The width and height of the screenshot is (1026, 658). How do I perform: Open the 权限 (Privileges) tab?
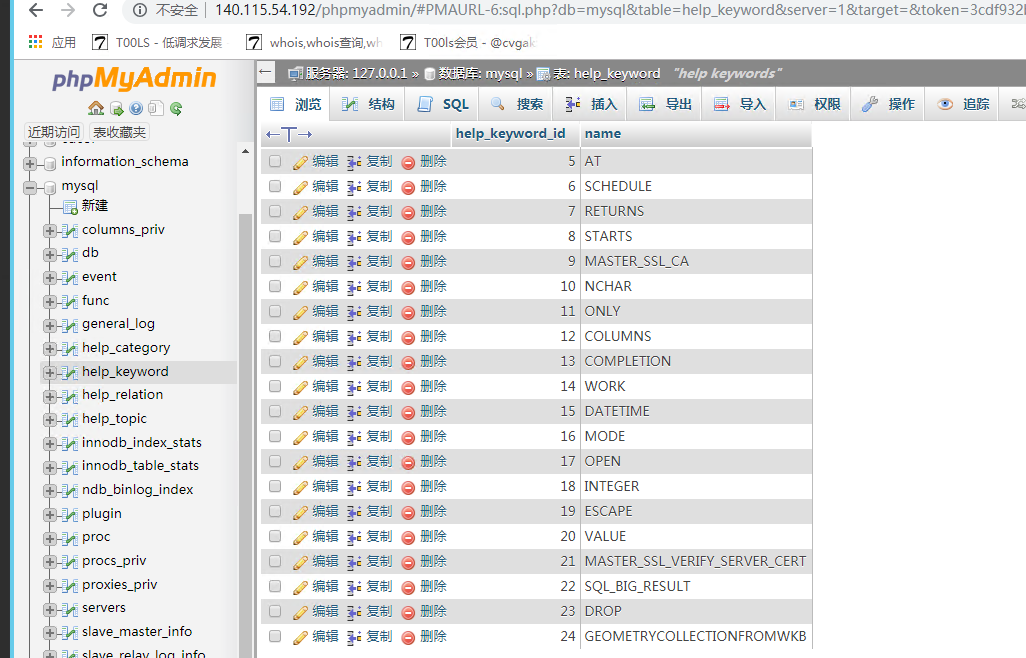click(813, 104)
